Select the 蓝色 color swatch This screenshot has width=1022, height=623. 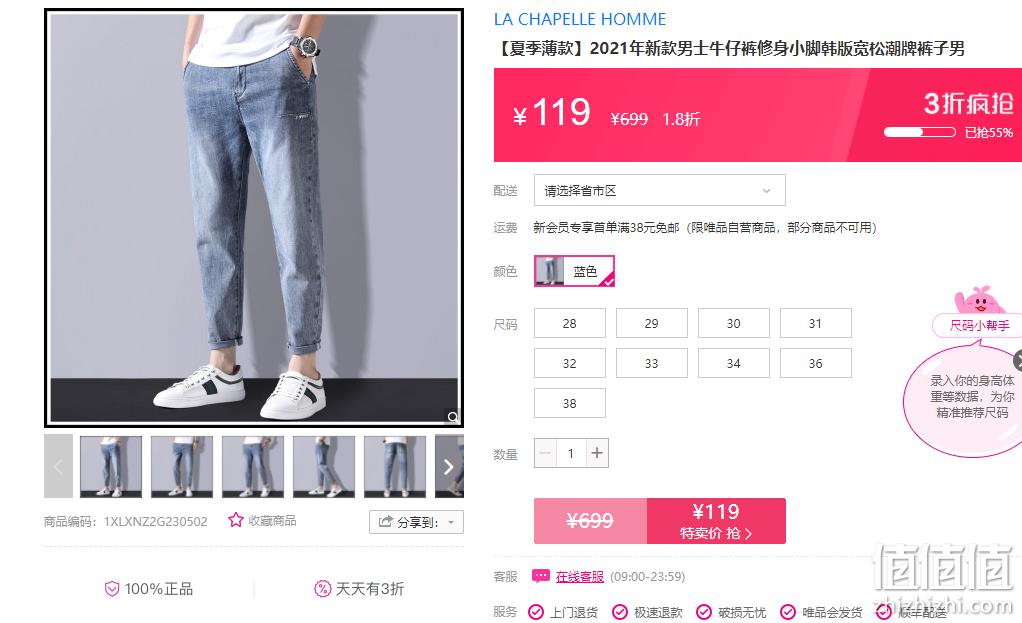(574, 271)
